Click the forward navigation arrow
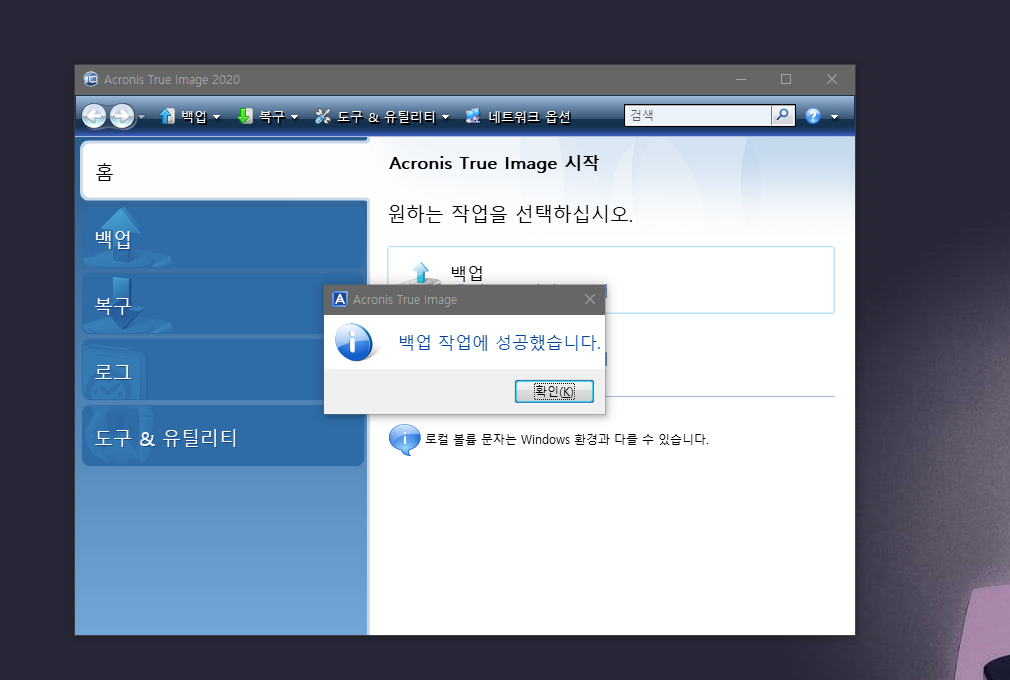 pyautogui.click(x=122, y=116)
